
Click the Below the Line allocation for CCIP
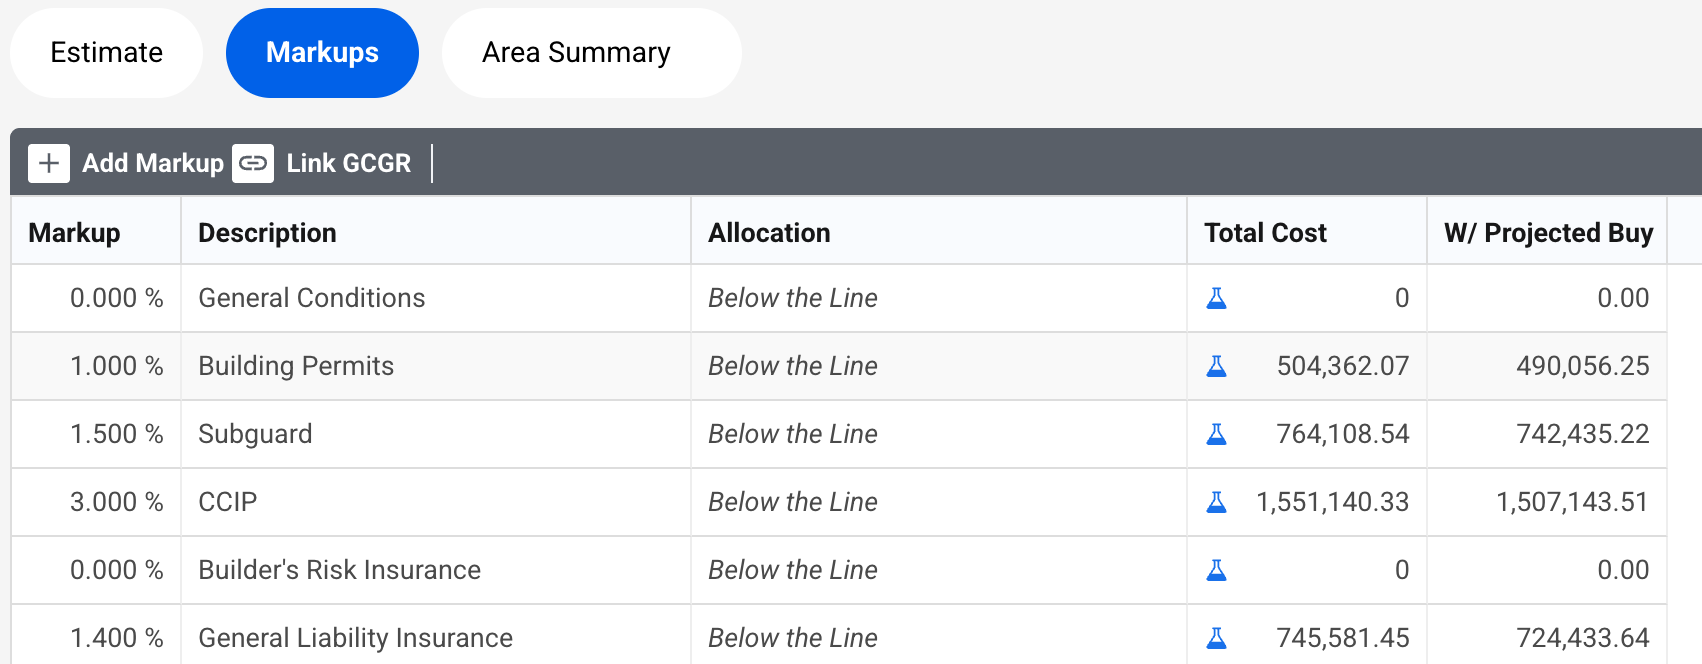[x=793, y=502]
